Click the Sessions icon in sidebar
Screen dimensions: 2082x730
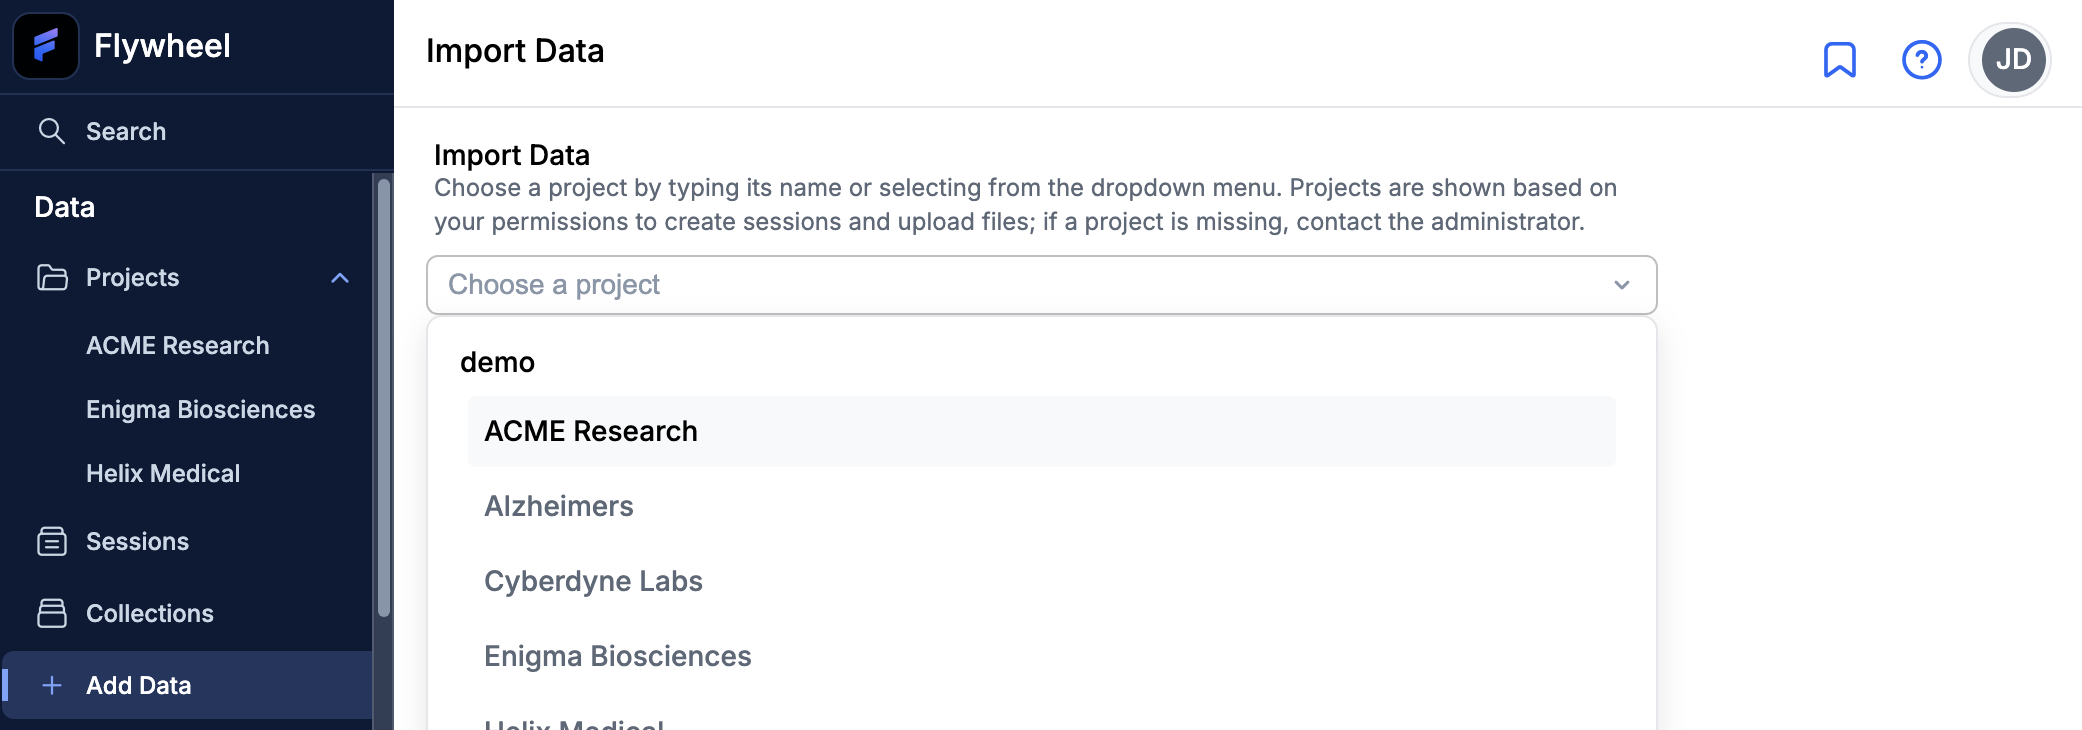(x=52, y=541)
